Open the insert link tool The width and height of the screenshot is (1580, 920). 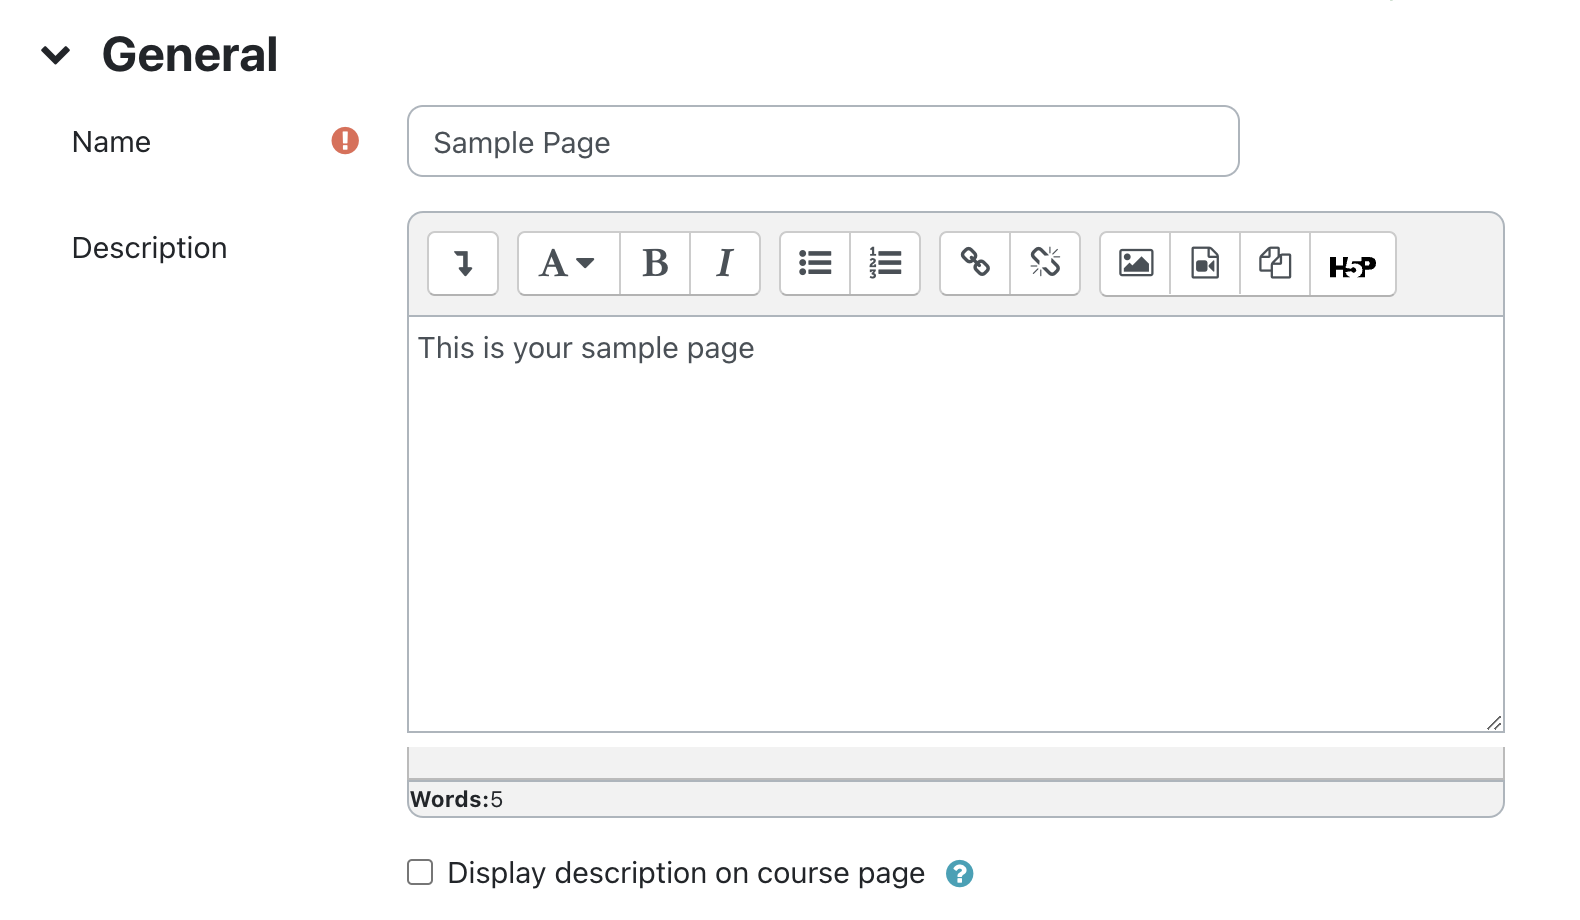tap(975, 264)
